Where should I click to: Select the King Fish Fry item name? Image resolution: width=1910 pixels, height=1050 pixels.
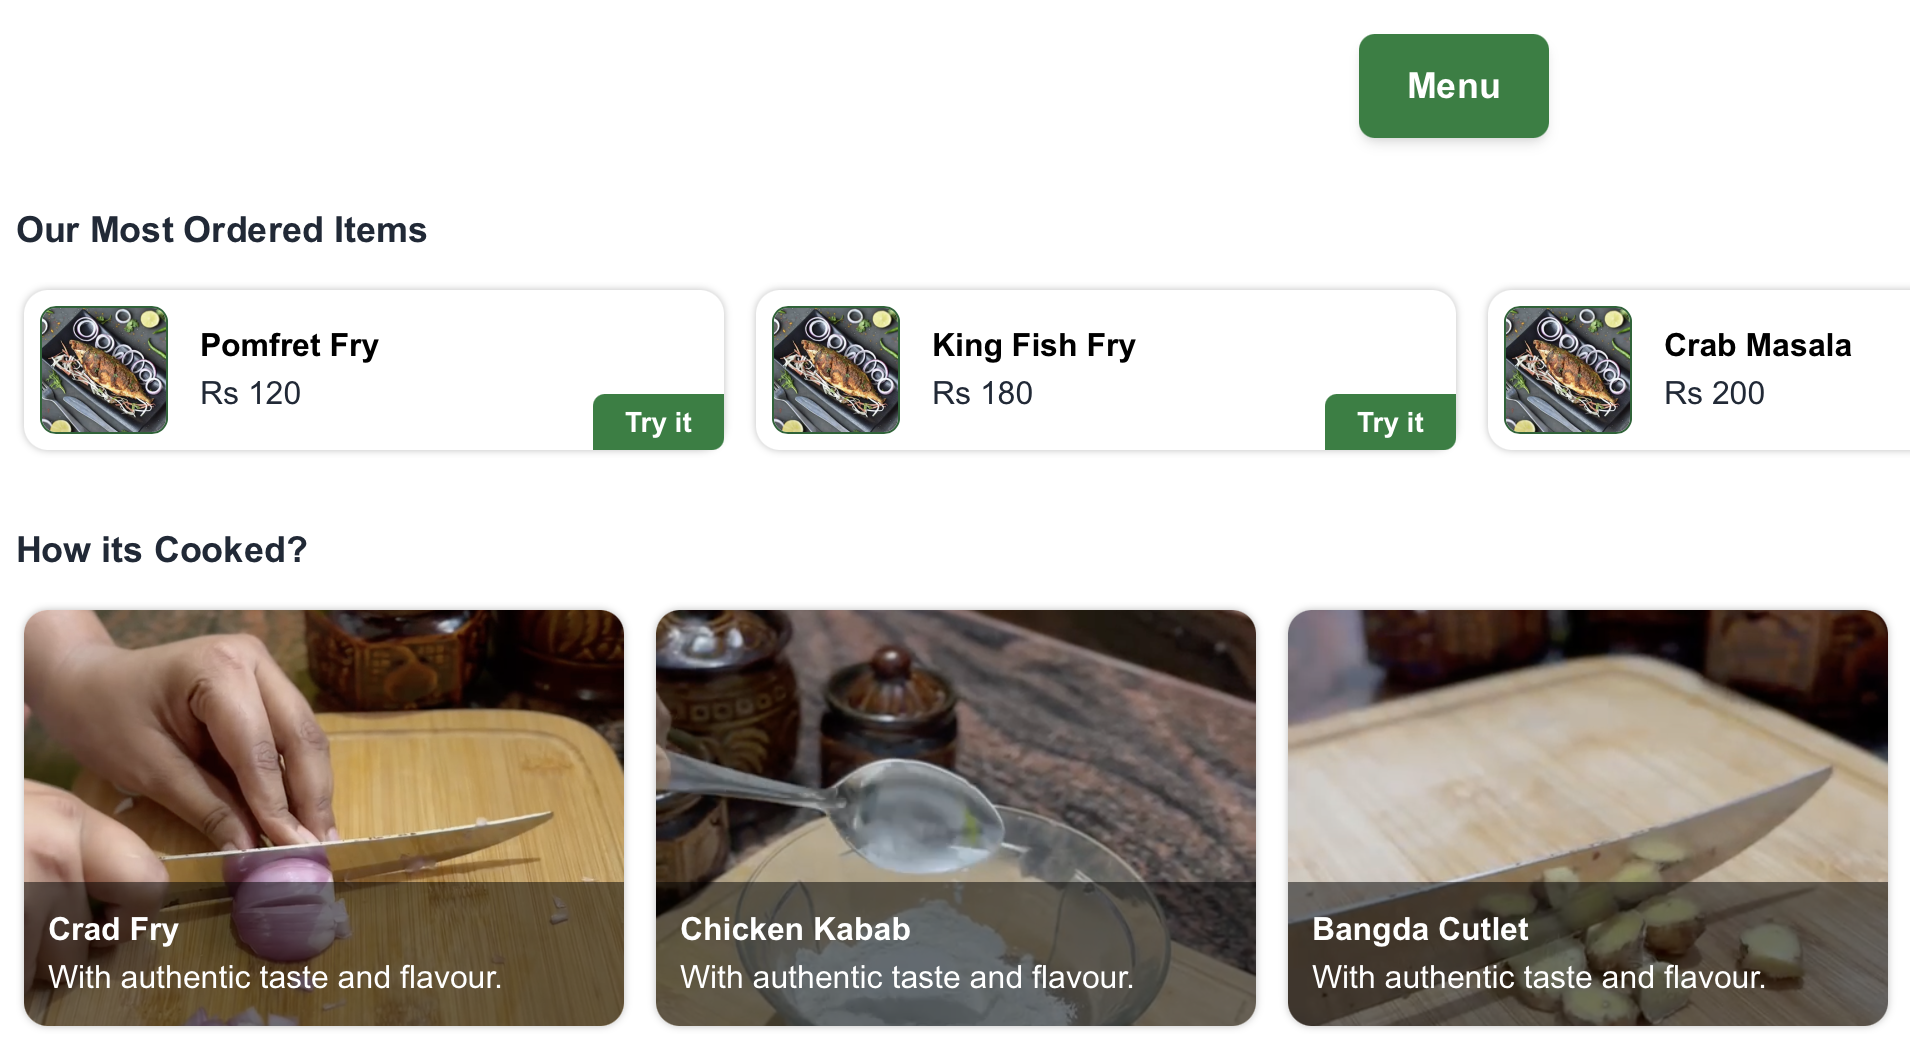coord(1033,345)
